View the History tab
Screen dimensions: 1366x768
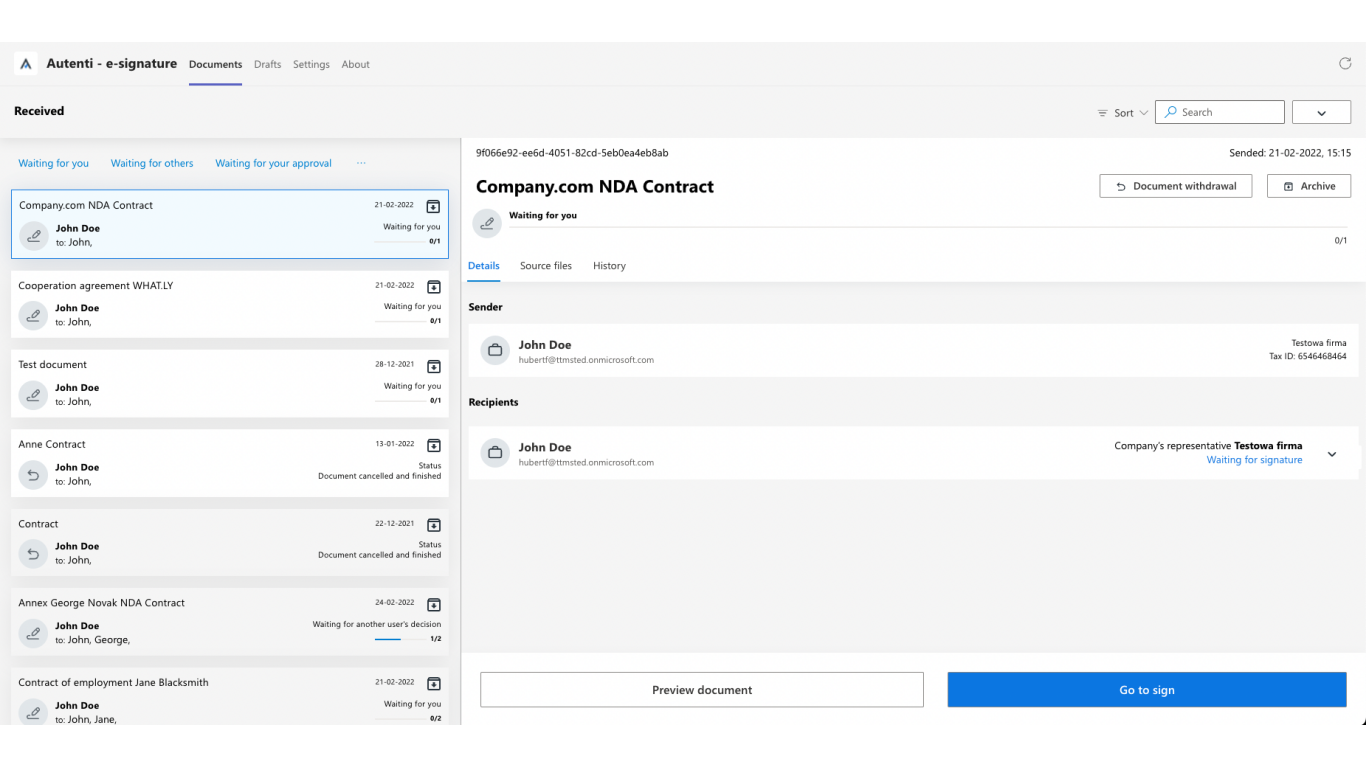[609, 266]
